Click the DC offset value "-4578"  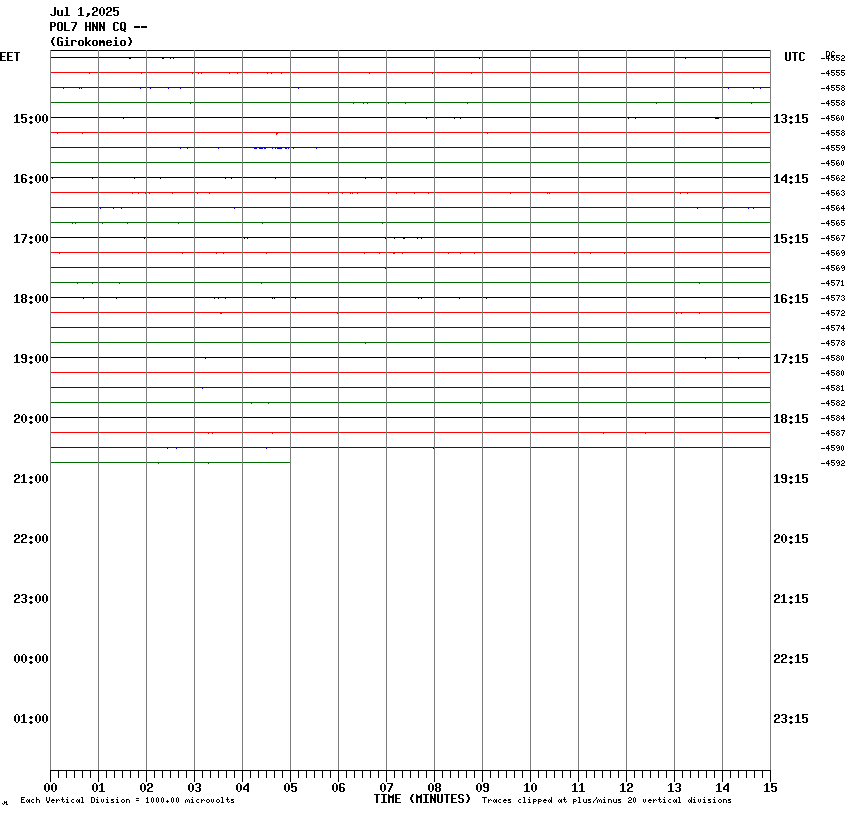(x=833, y=343)
